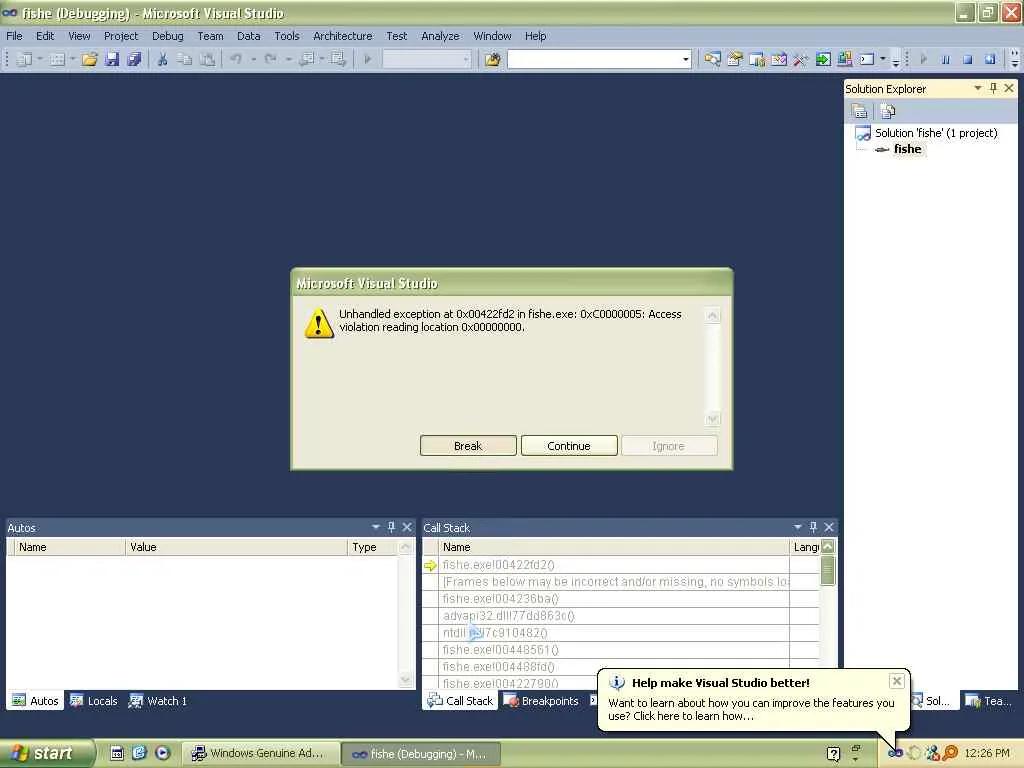Open the Command Window toolbar icon
Image resolution: width=1024 pixels, height=768 pixels.
867,59
